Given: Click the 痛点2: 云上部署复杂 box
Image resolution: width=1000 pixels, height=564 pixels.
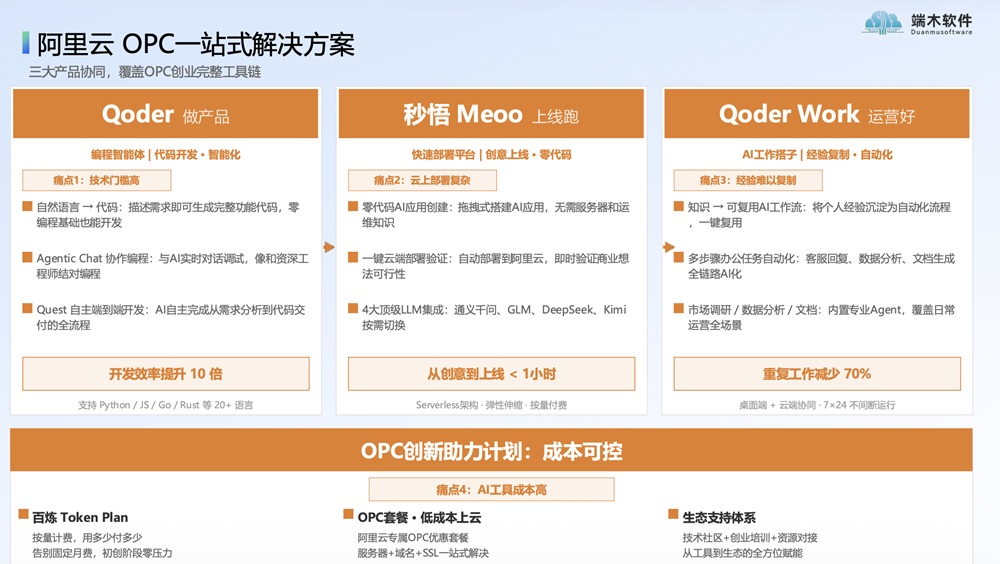Looking at the screenshot, I should click(x=422, y=180).
